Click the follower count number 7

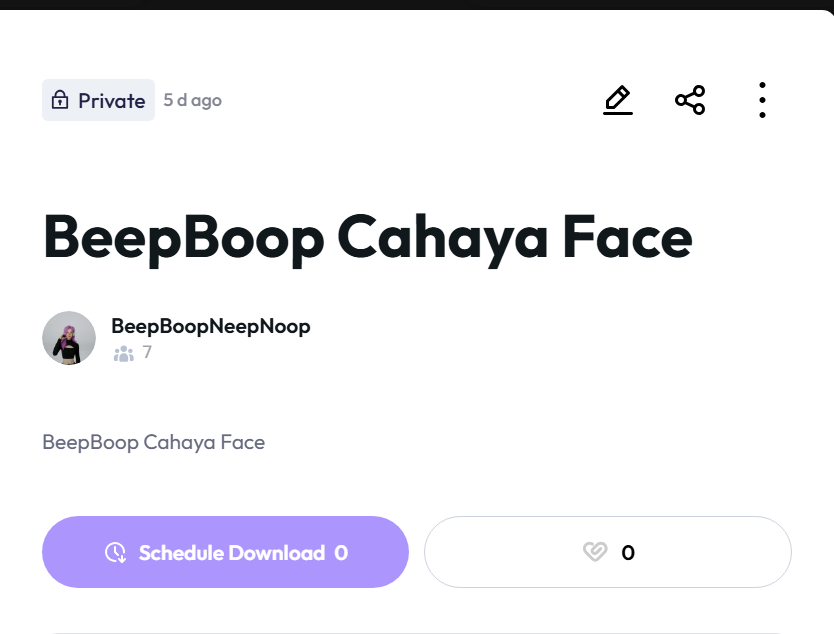[147, 352]
